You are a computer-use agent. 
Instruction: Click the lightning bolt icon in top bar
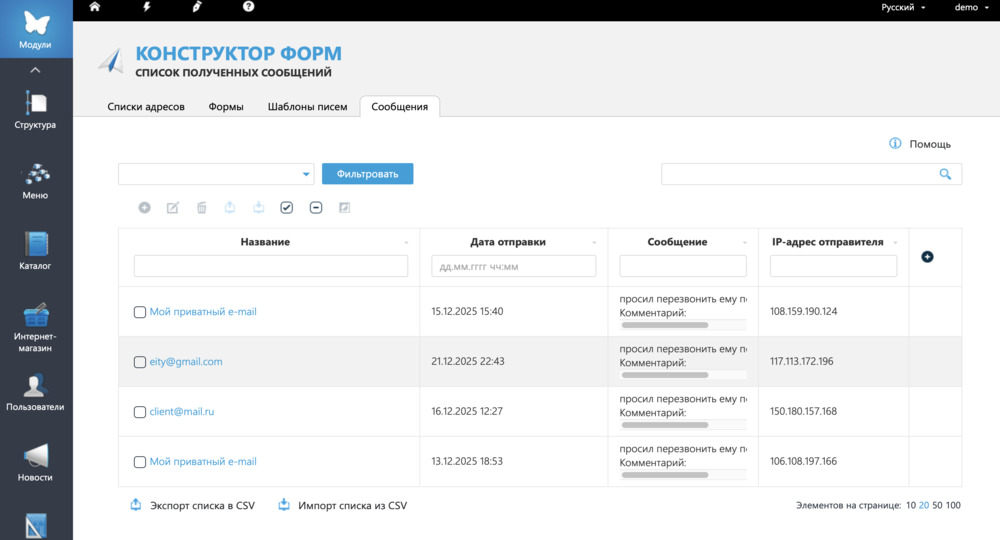coord(147,6)
